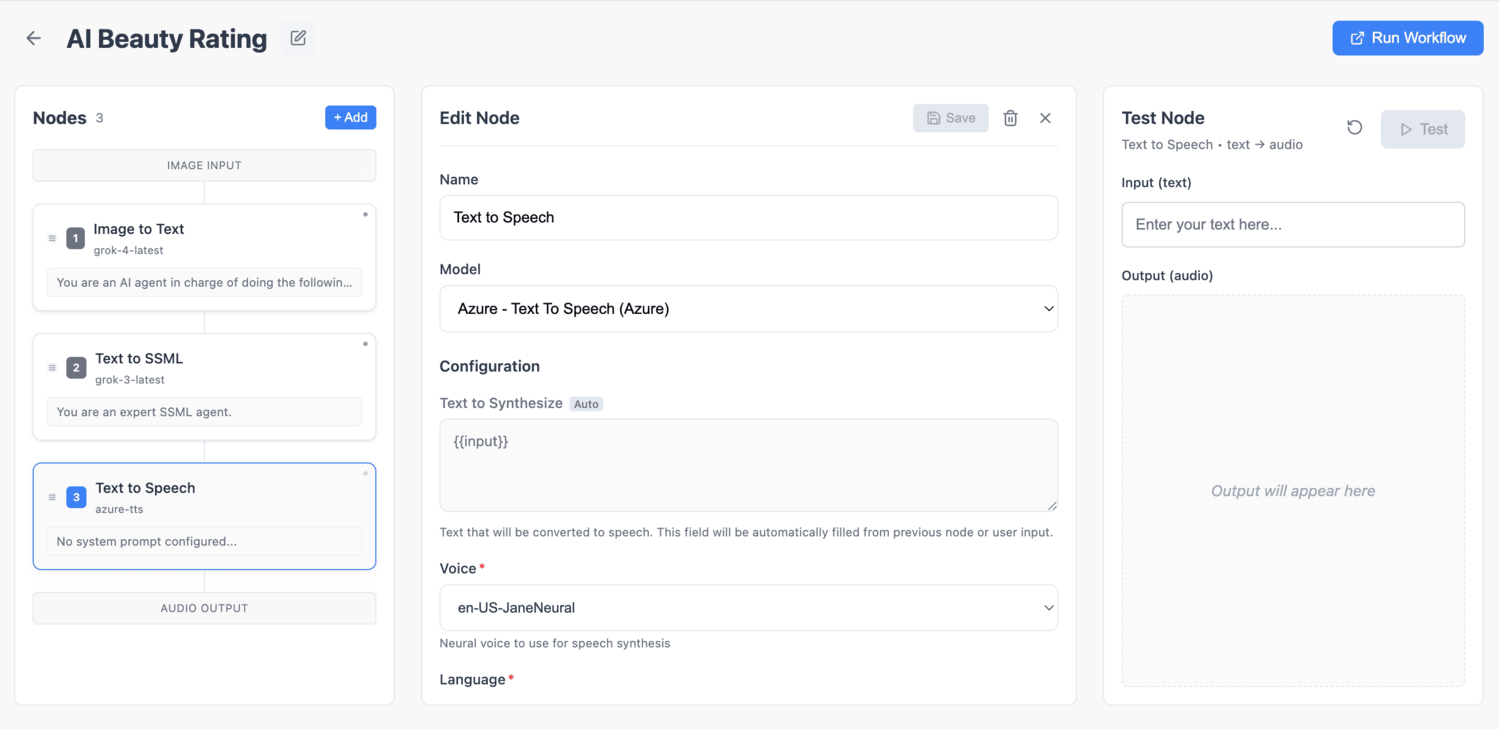
Task: Grab the Text to SSML drag handle
Action: click(52, 368)
